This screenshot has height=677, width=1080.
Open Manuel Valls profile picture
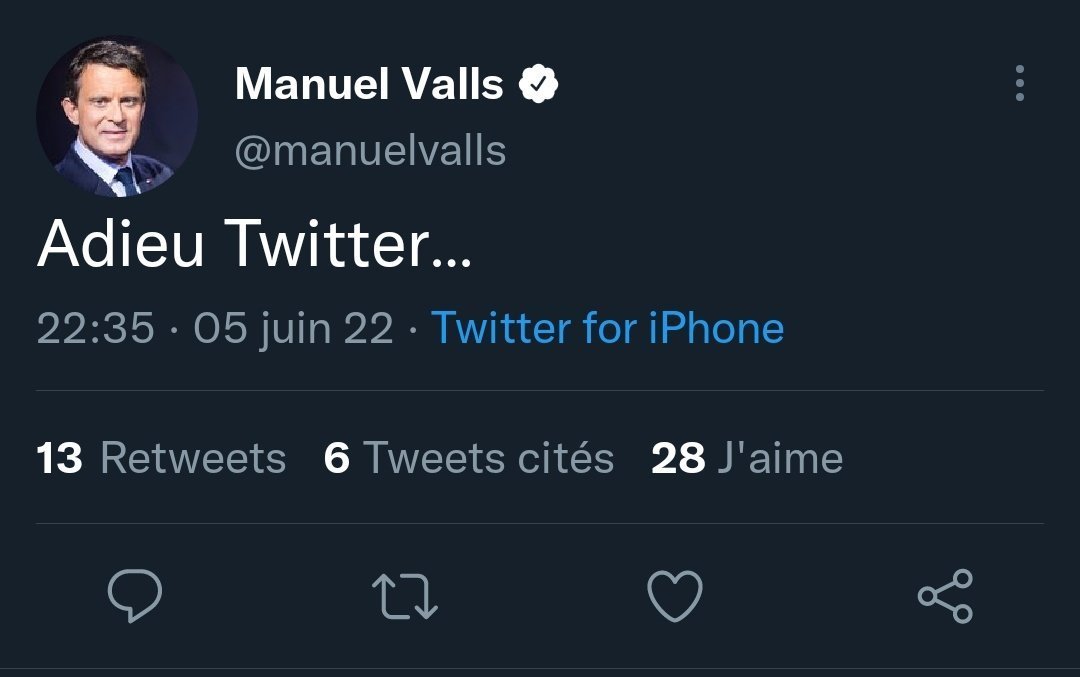click(x=117, y=117)
